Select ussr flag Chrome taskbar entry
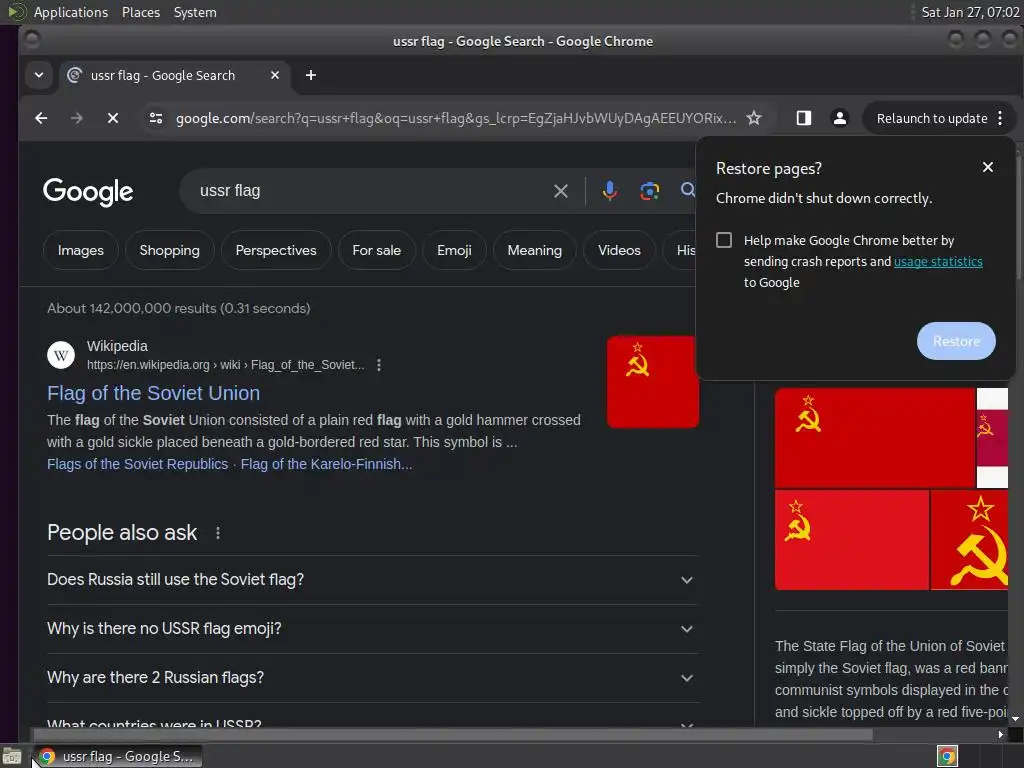1024x768 pixels. coord(118,756)
